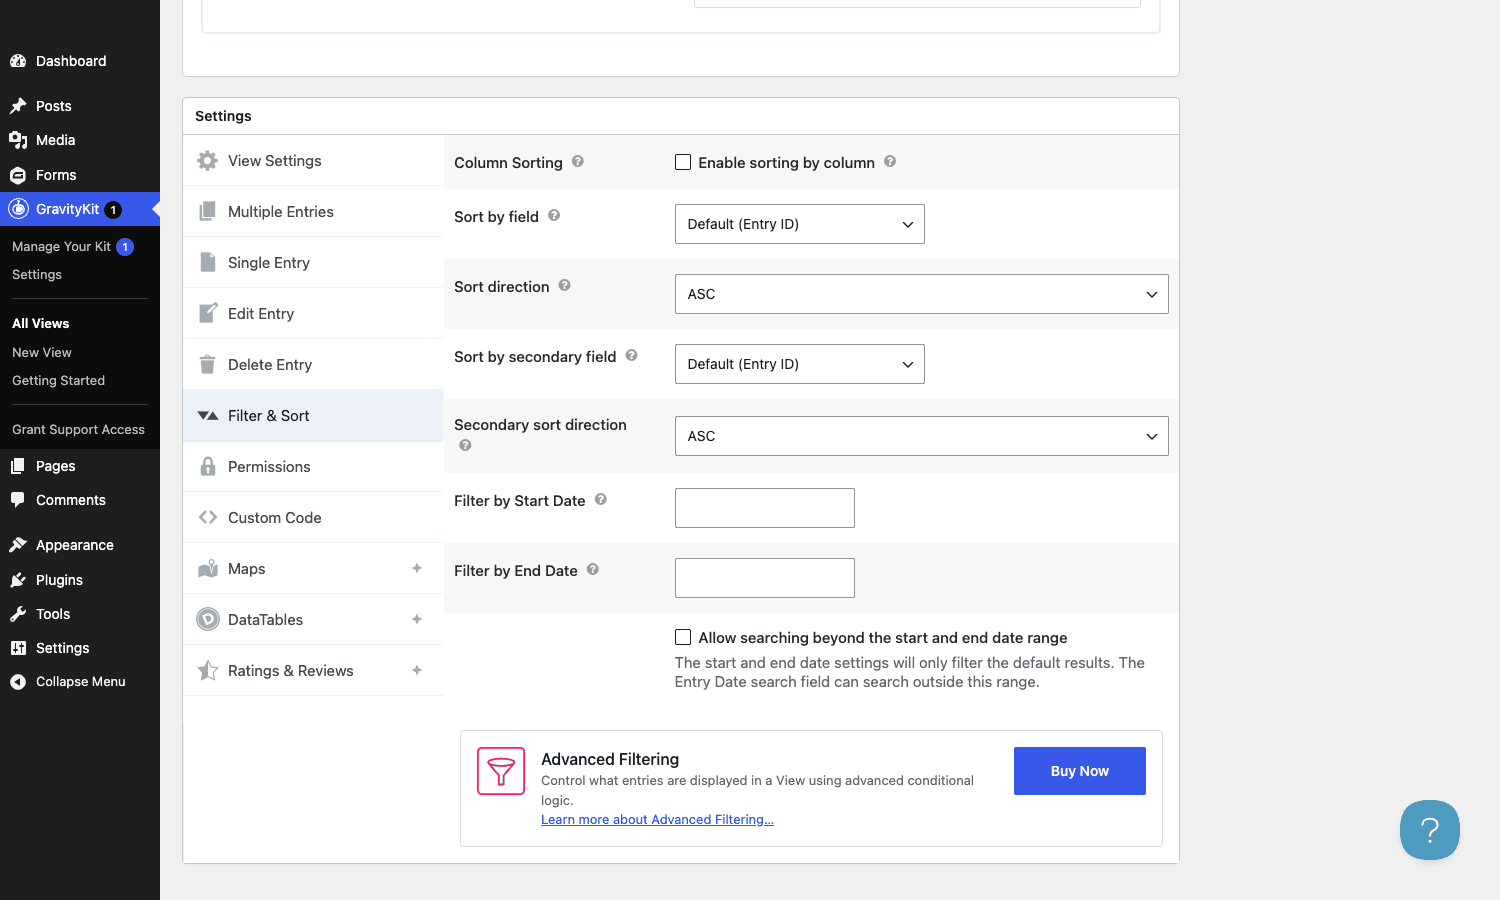Click the Custom Code brackets icon
This screenshot has height=900, width=1500.
coord(207,518)
